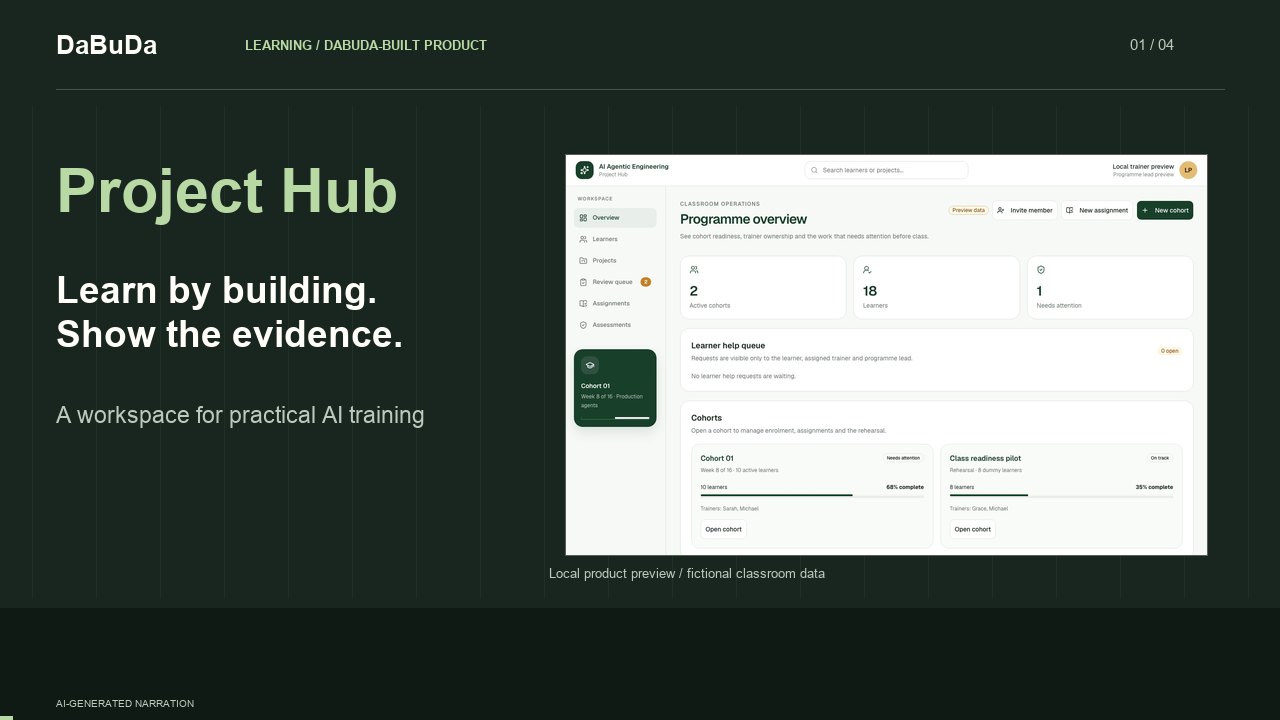Click the 'Needs attention' tag on Cohort 01
The image size is (1280, 720).
click(x=903, y=458)
